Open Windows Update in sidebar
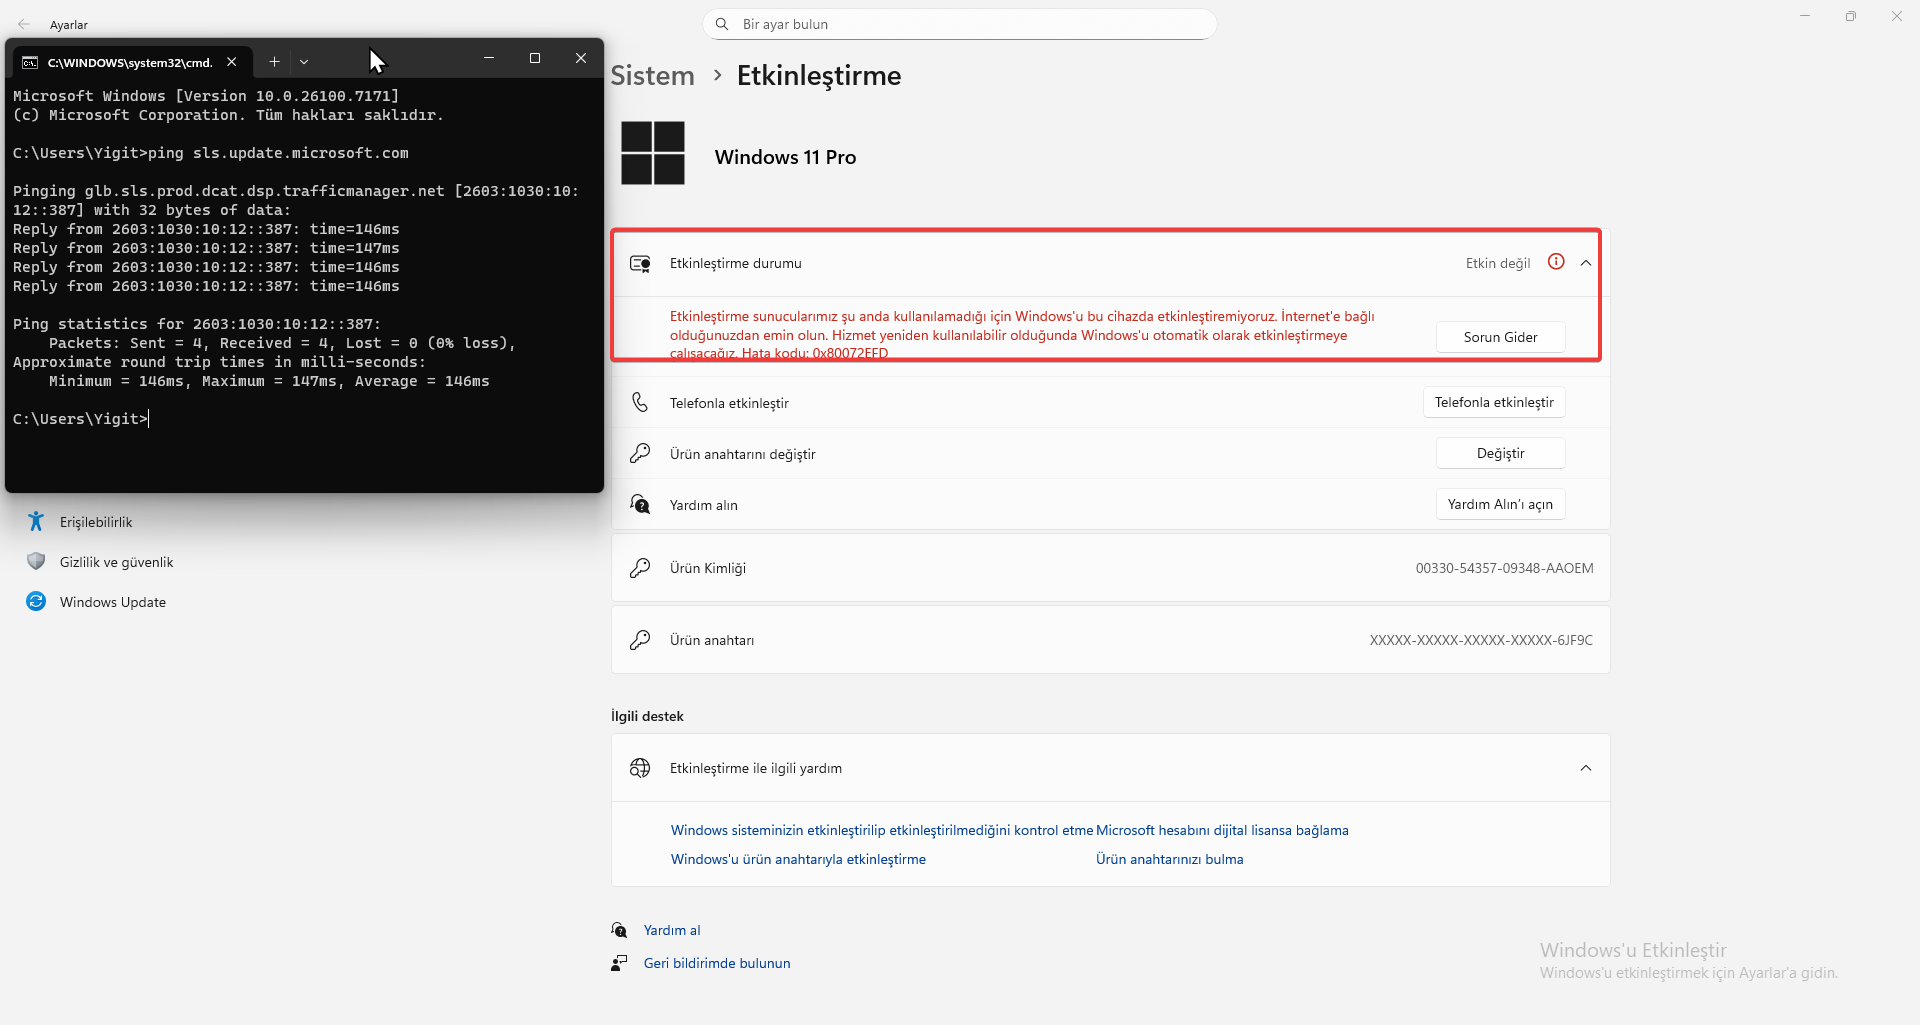The width and height of the screenshot is (1920, 1025). click(x=113, y=602)
